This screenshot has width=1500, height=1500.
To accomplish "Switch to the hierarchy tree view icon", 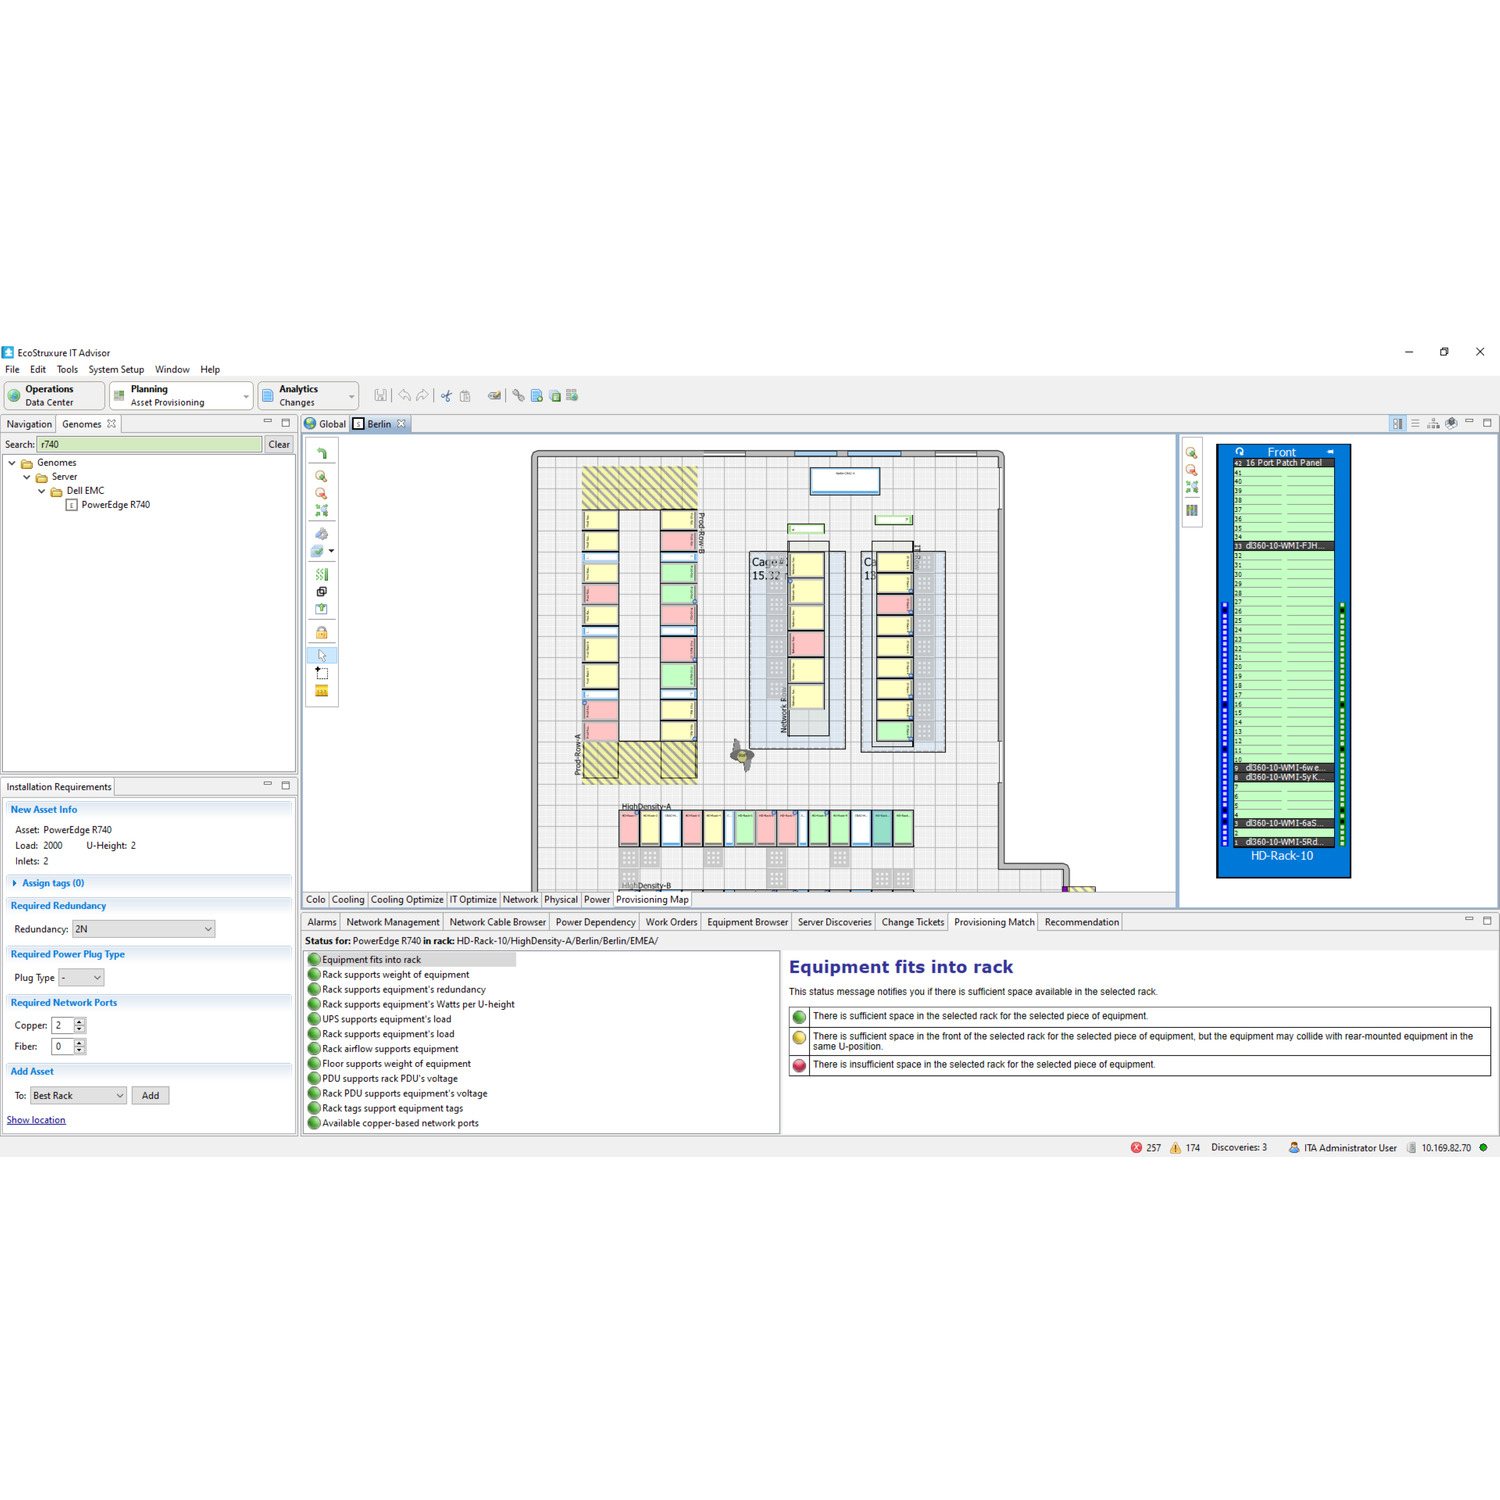I will pos(1433,424).
